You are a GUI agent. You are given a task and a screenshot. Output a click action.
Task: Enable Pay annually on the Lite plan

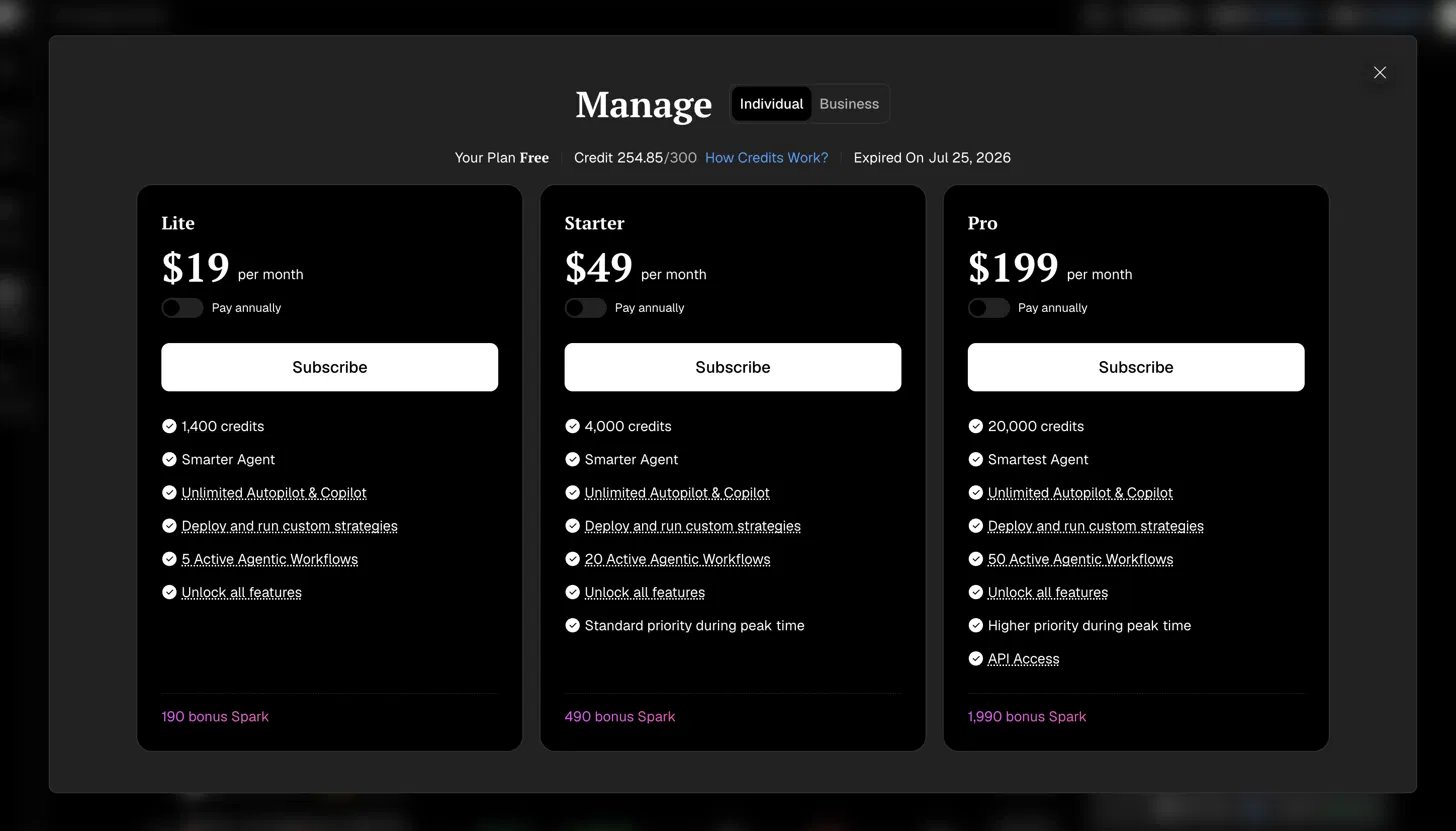click(182, 308)
